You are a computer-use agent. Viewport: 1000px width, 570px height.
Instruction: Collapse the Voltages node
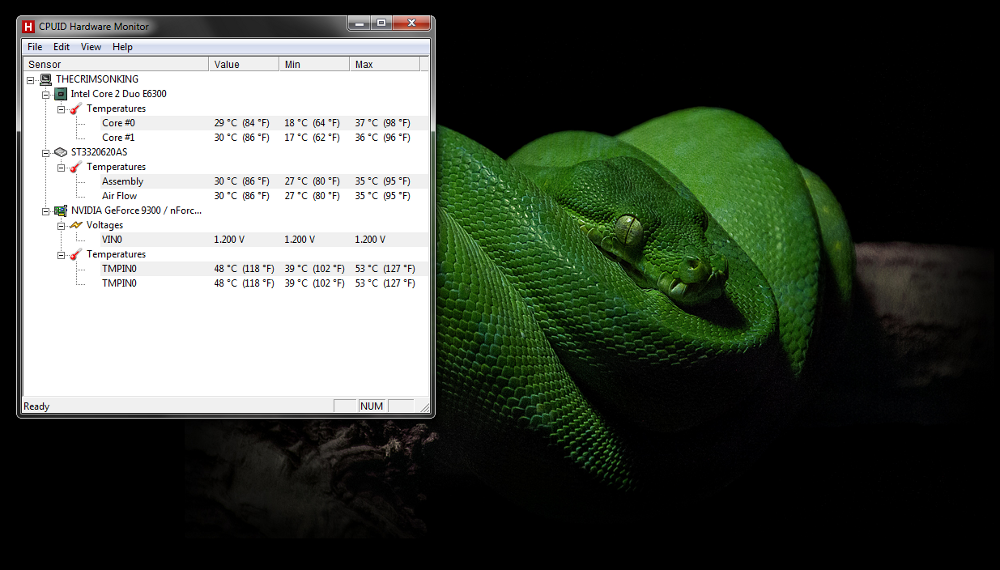(x=61, y=226)
